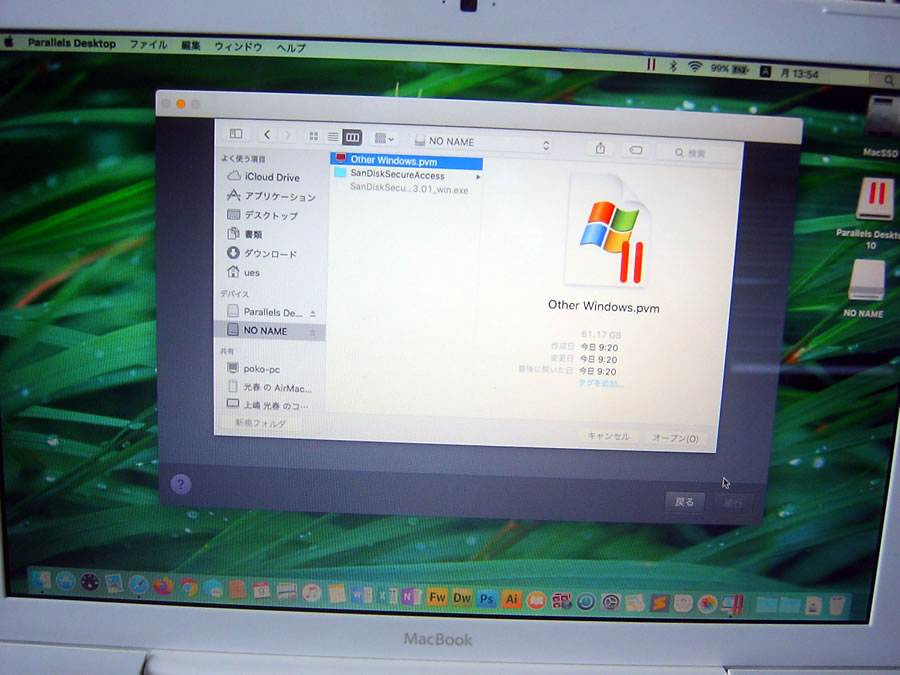Open ダウンロード in the sidebar
The width and height of the screenshot is (900, 675).
click(x=262, y=253)
